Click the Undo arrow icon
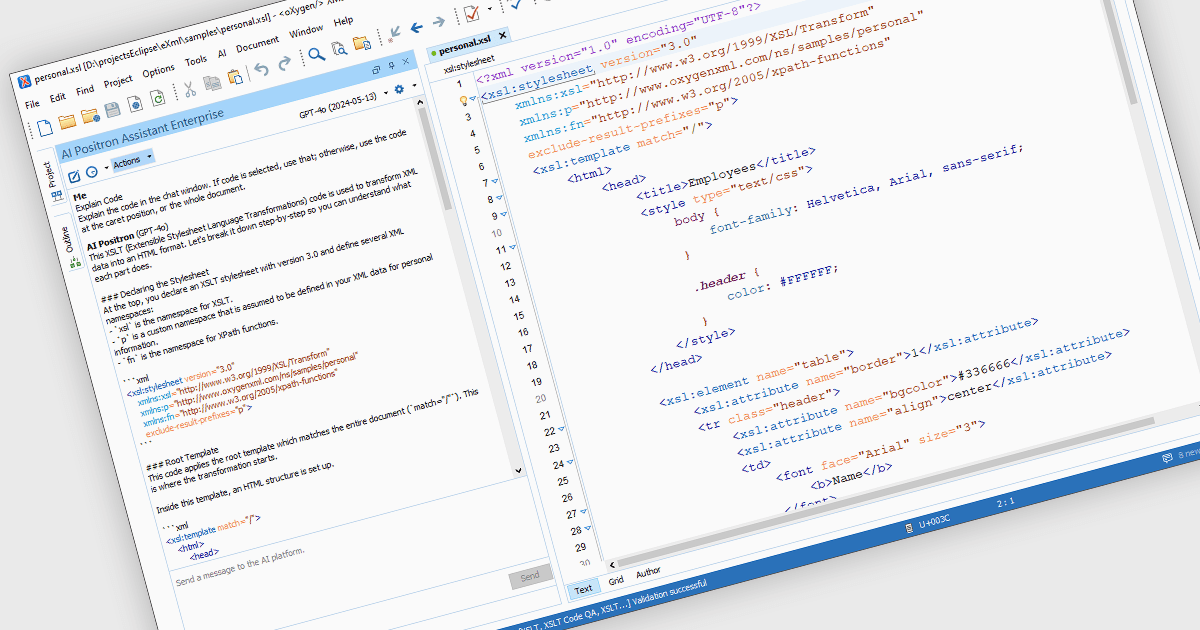Image resolution: width=1200 pixels, height=630 pixels. [262, 69]
